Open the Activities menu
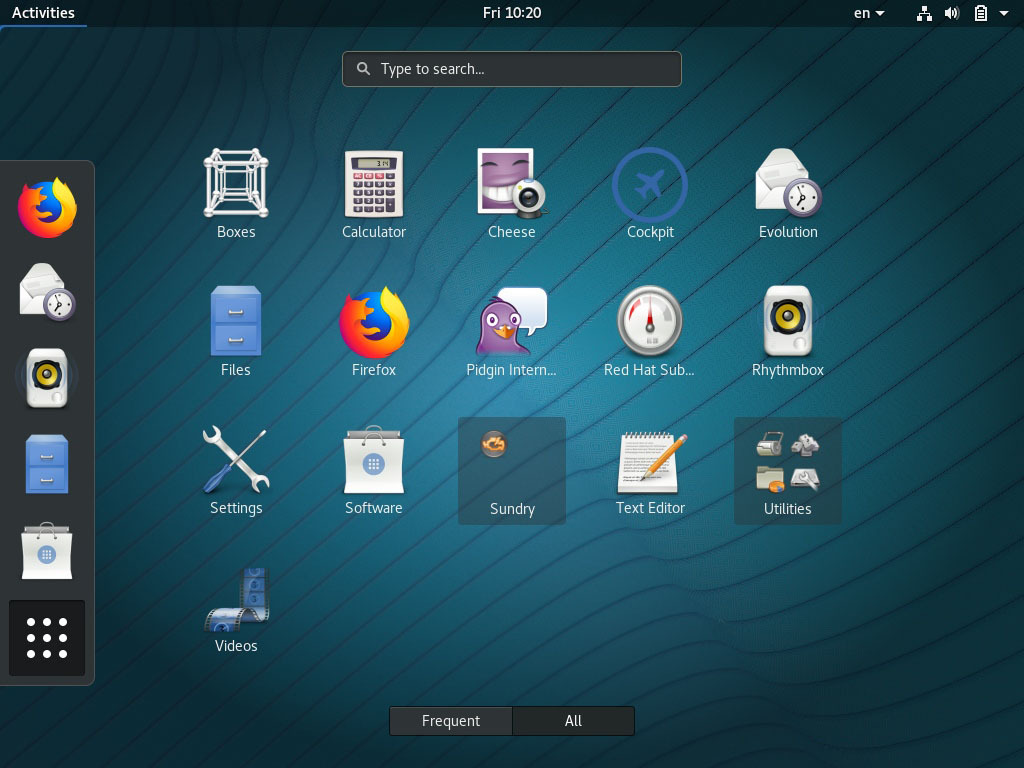 pos(44,12)
